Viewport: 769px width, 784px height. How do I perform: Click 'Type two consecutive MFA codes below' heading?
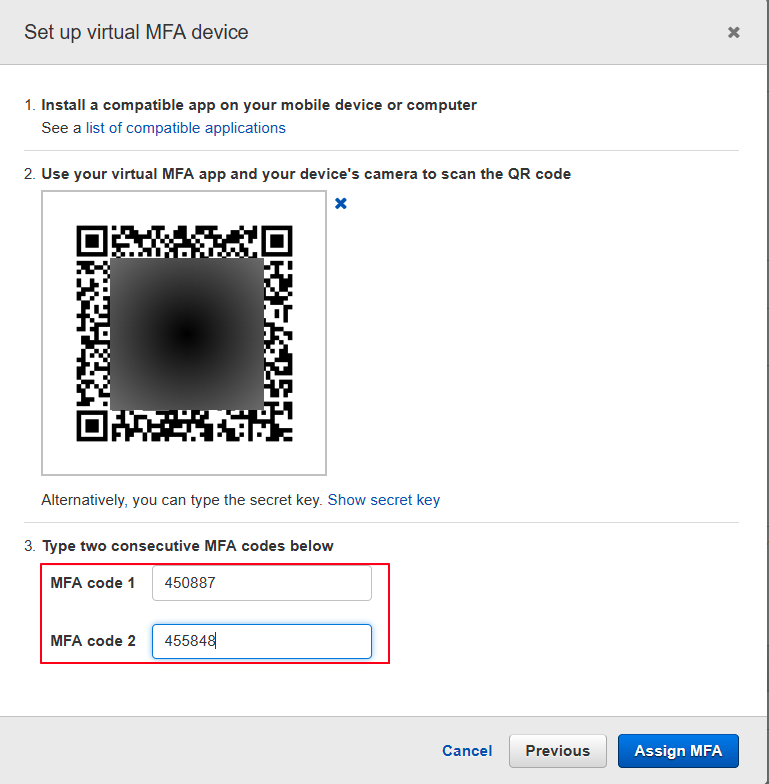tap(188, 546)
